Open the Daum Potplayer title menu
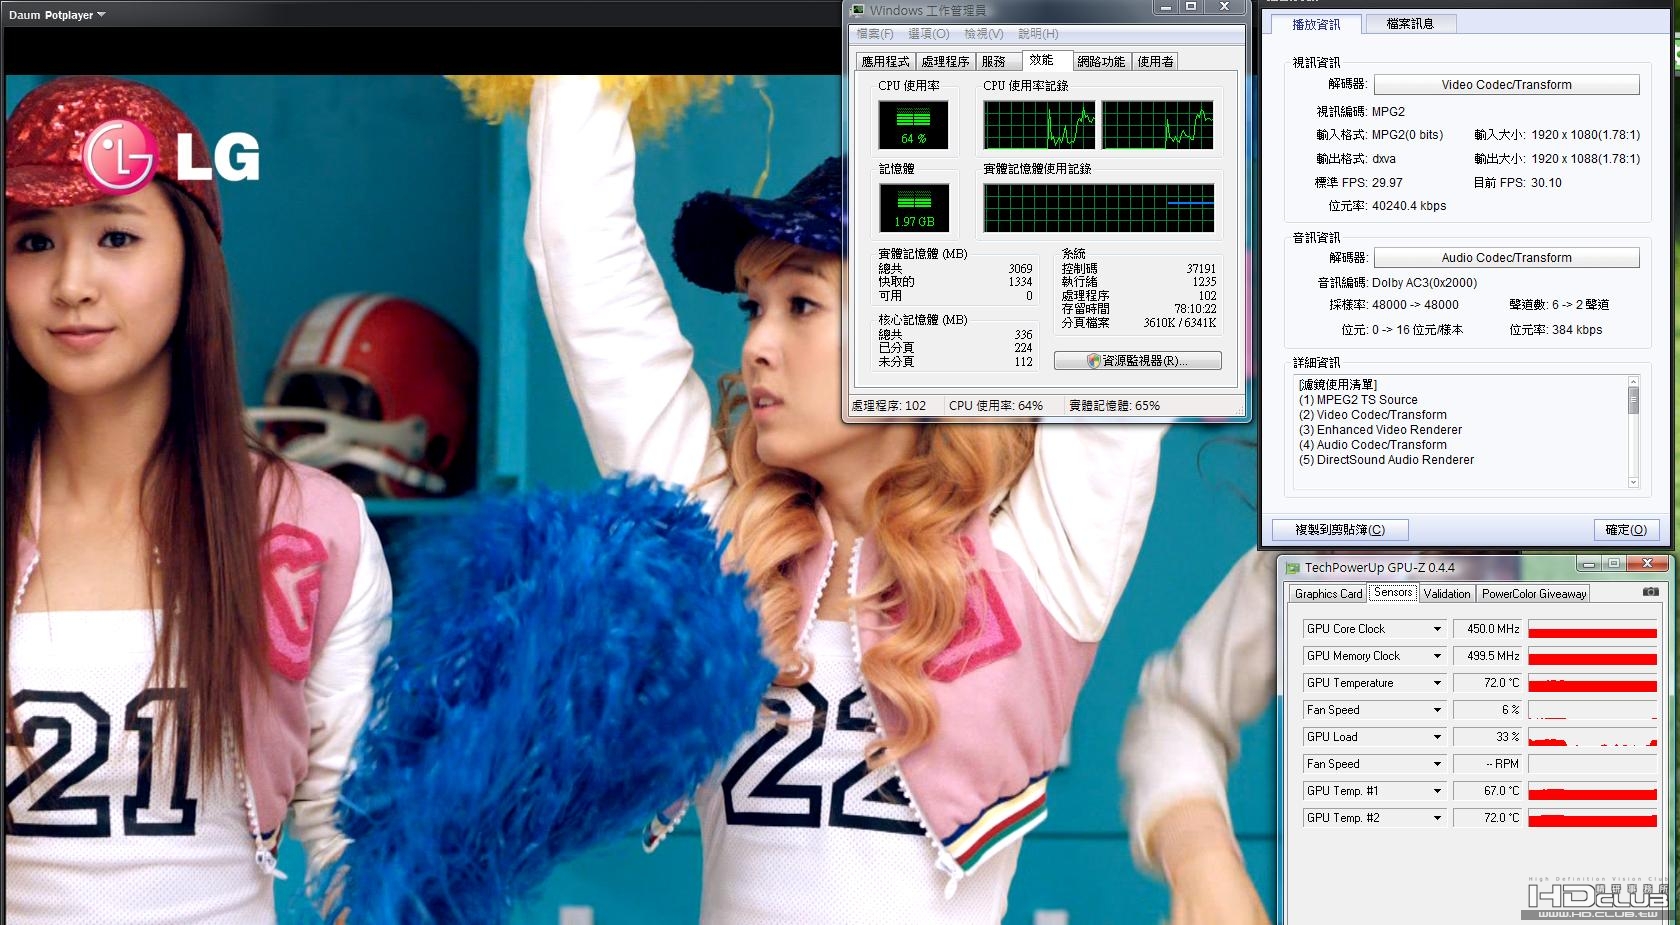 (x=57, y=15)
